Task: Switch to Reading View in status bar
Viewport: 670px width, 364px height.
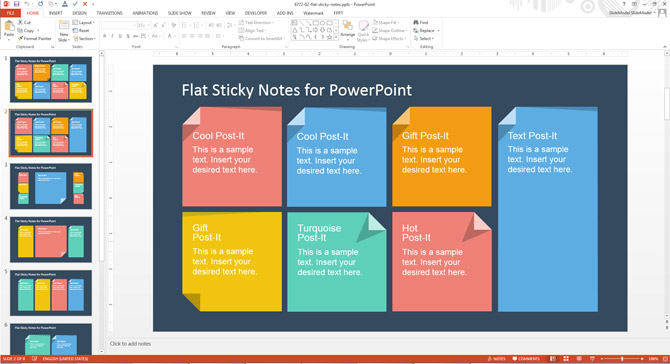Action: point(579,358)
